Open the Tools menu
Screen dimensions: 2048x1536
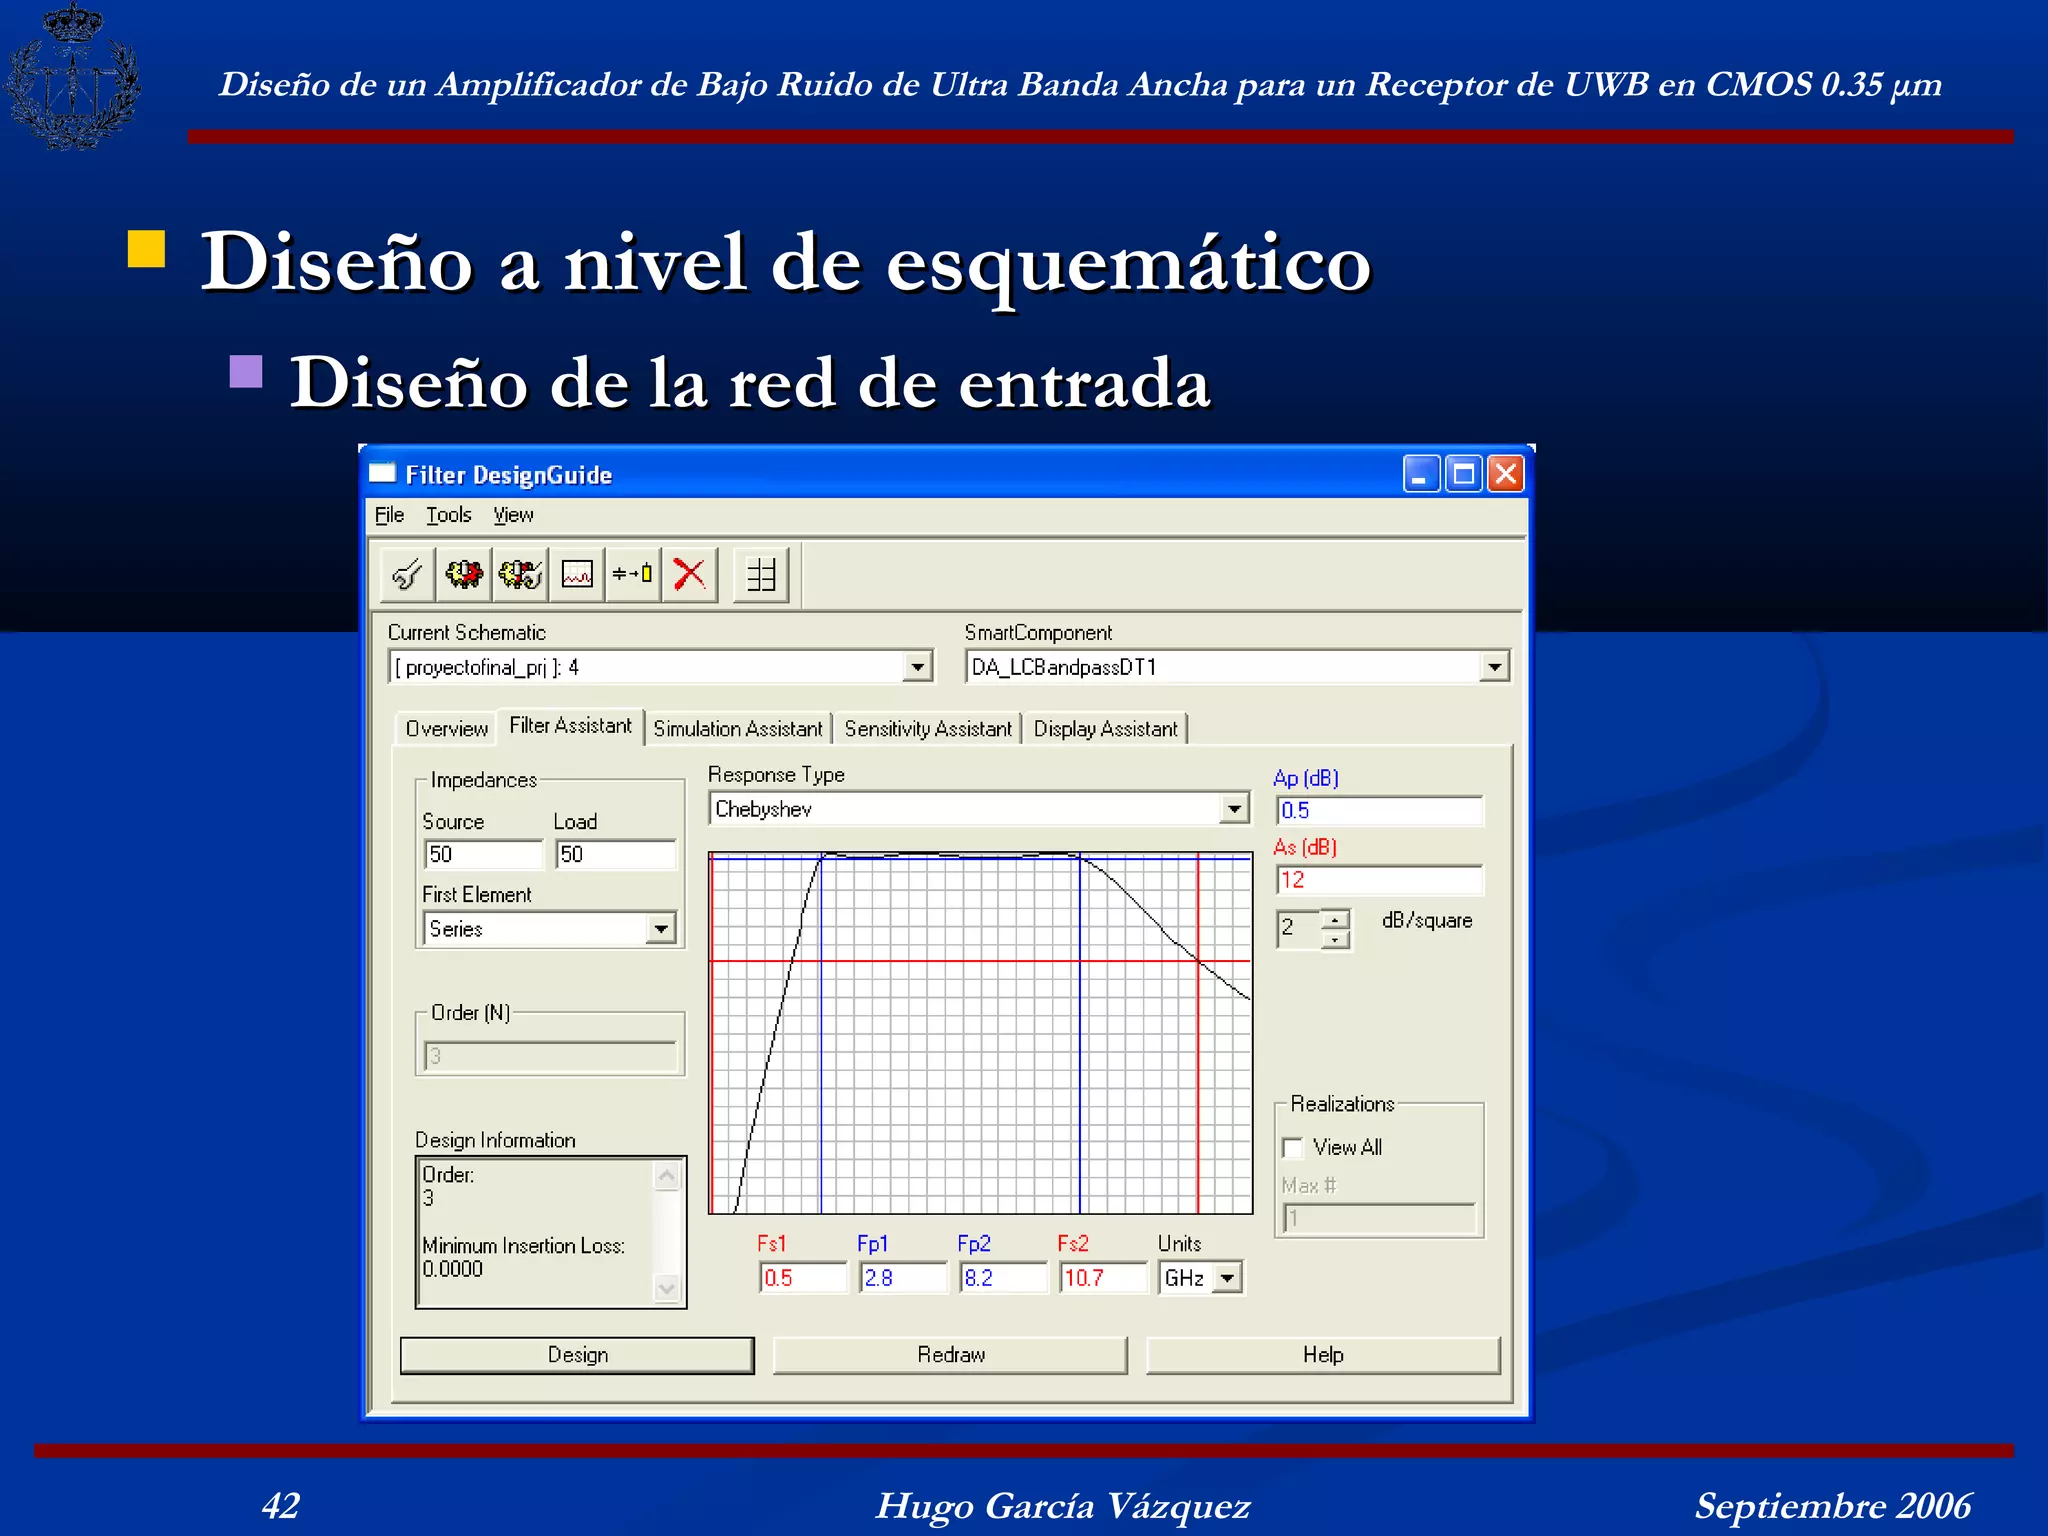click(x=448, y=515)
